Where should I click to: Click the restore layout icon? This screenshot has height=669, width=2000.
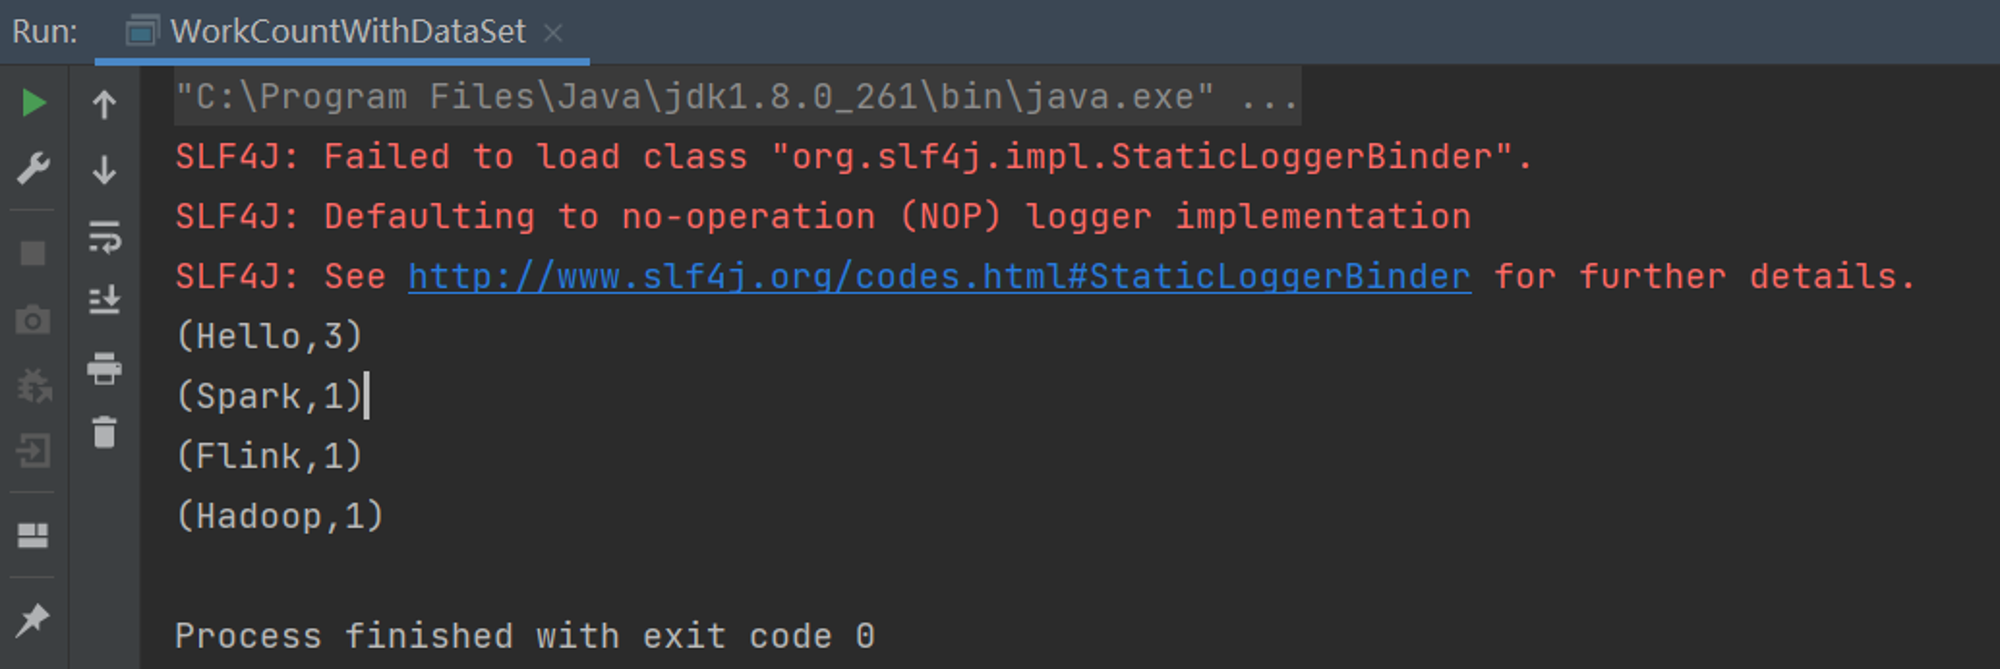33,536
